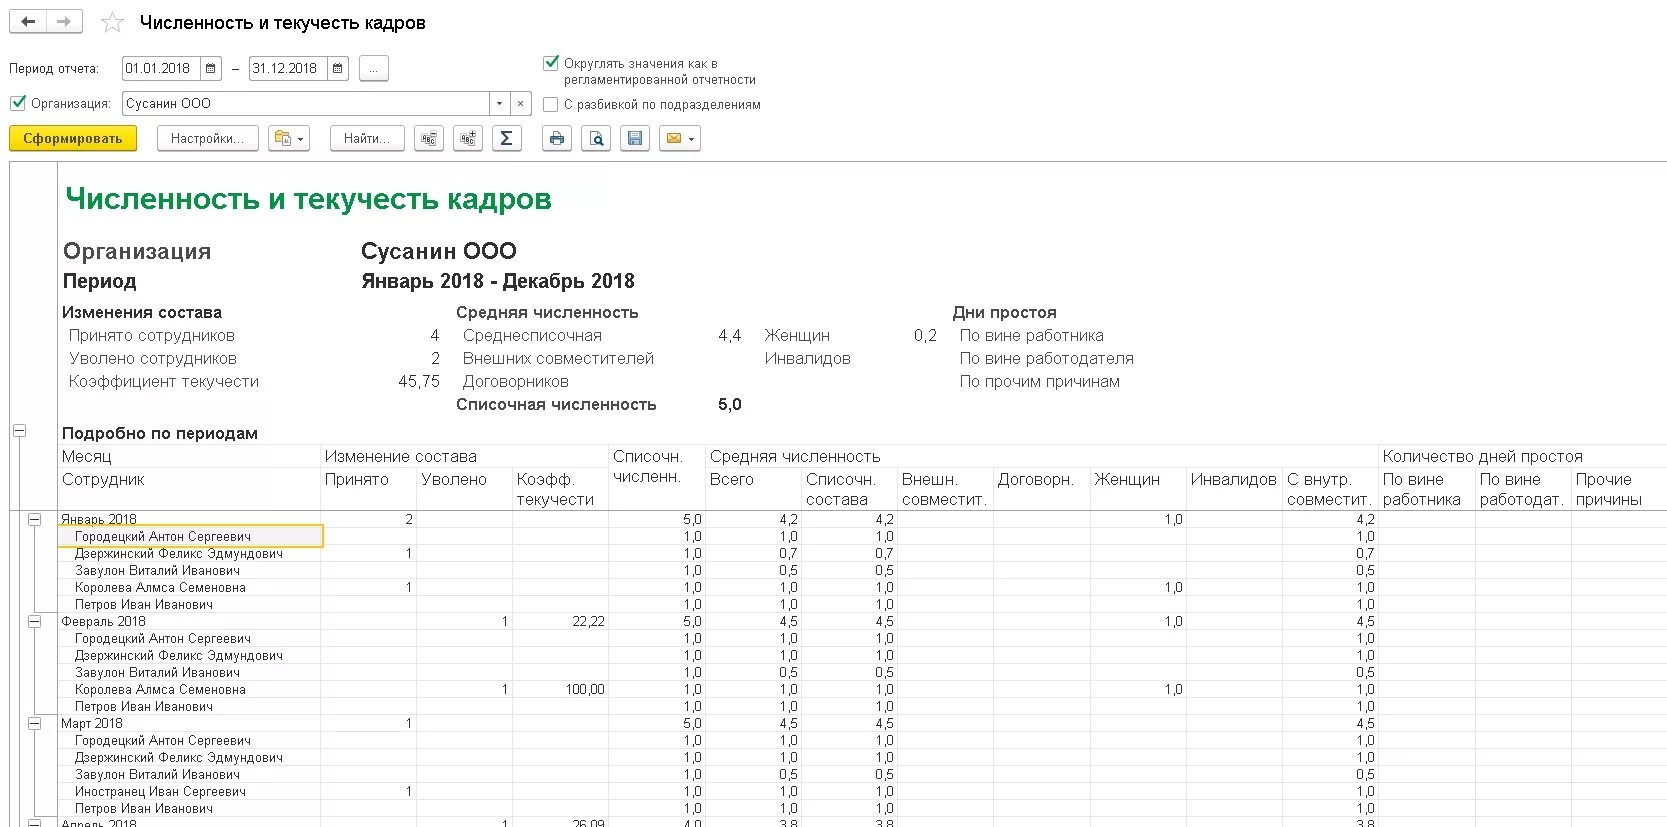1667x827 pixels.
Task: Collapse the Март 2018 group
Action: (35, 723)
